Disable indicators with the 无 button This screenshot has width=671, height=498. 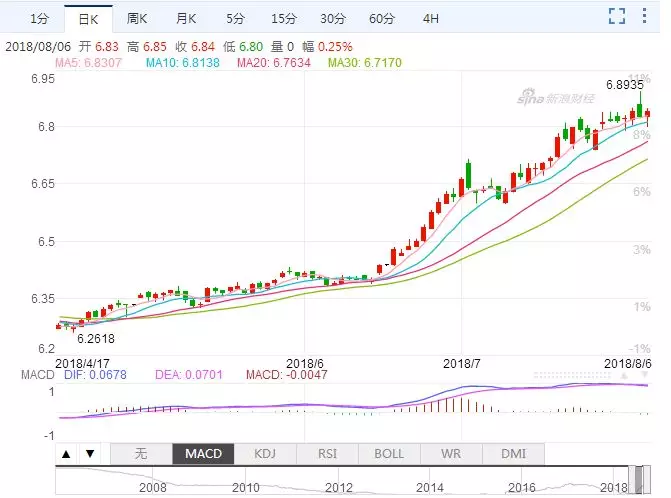click(140, 454)
